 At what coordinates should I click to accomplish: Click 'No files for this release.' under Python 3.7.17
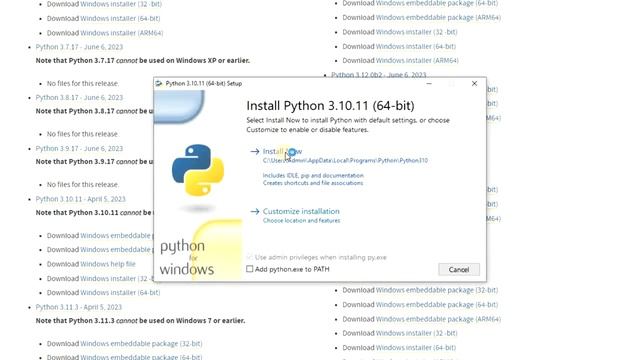83,83
